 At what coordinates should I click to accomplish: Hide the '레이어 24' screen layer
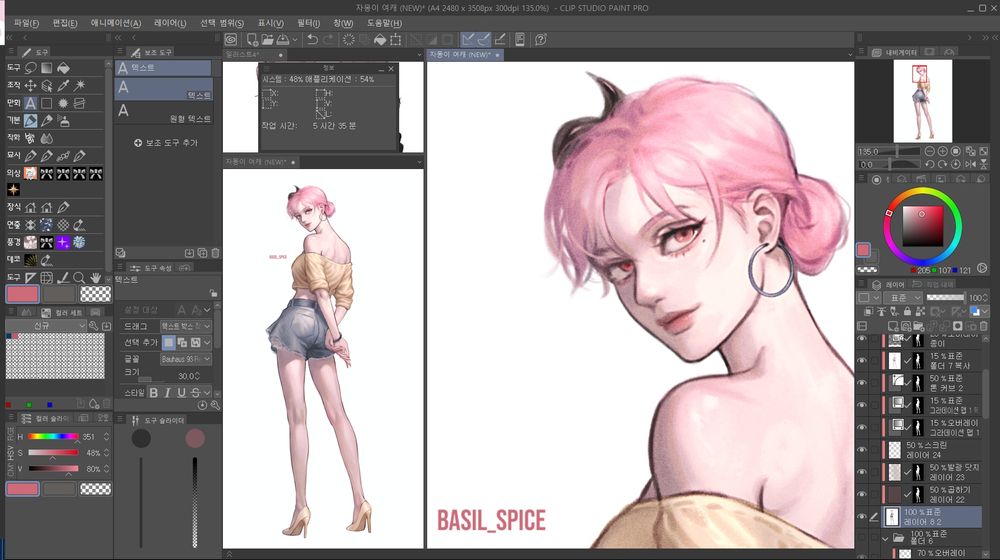tap(862, 450)
